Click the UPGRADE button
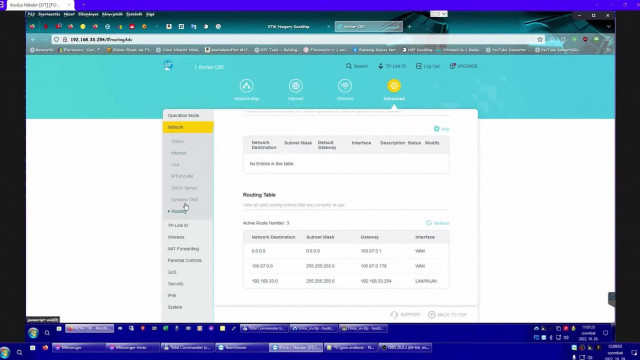Image resolution: width=640 pixels, height=360 pixels. click(463, 66)
